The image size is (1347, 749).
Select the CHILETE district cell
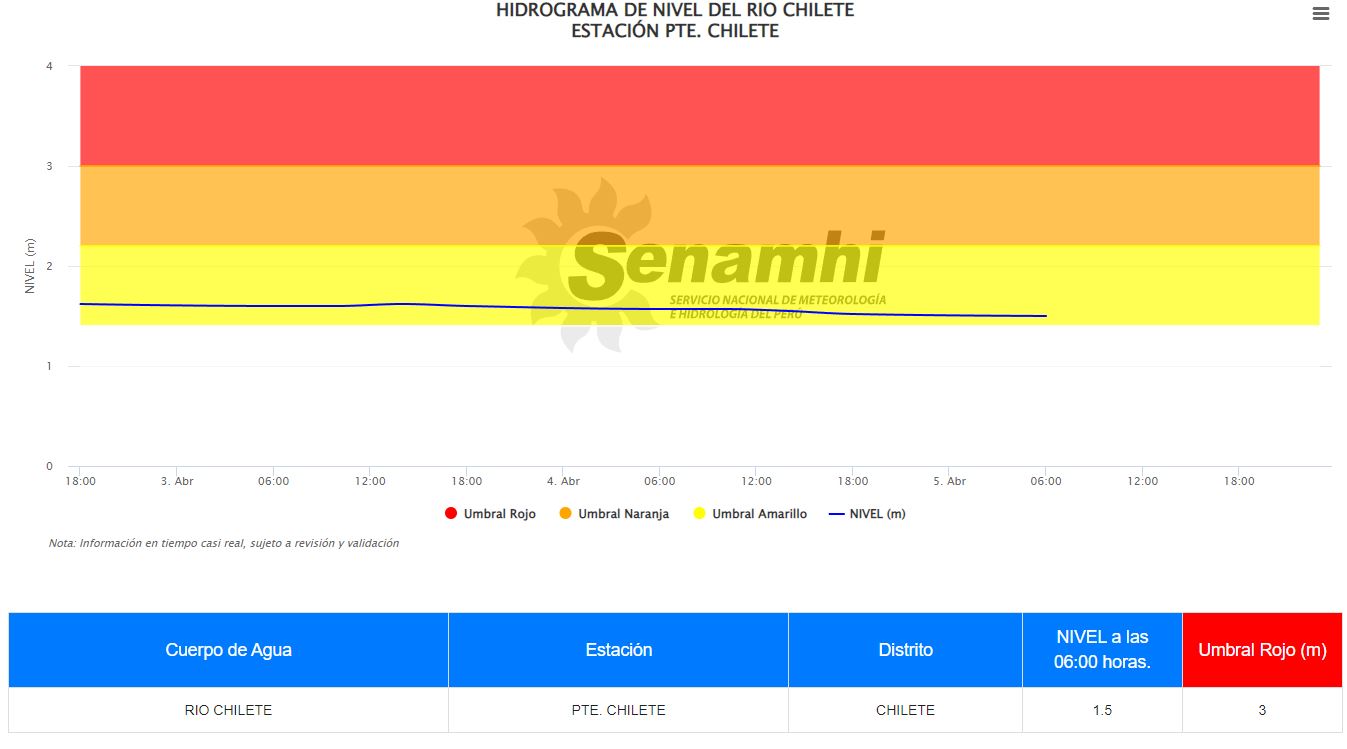coord(905,710)
